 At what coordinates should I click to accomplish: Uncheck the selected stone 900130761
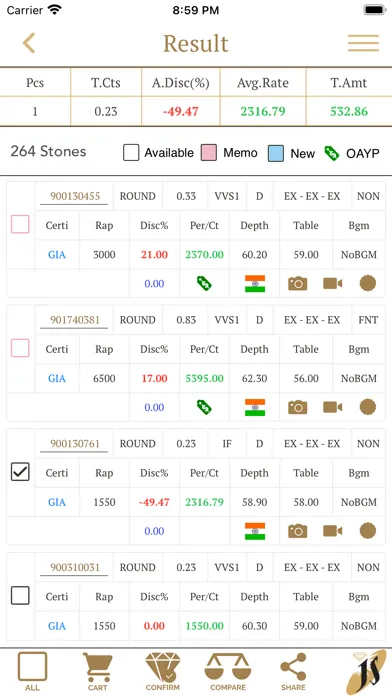20,472
